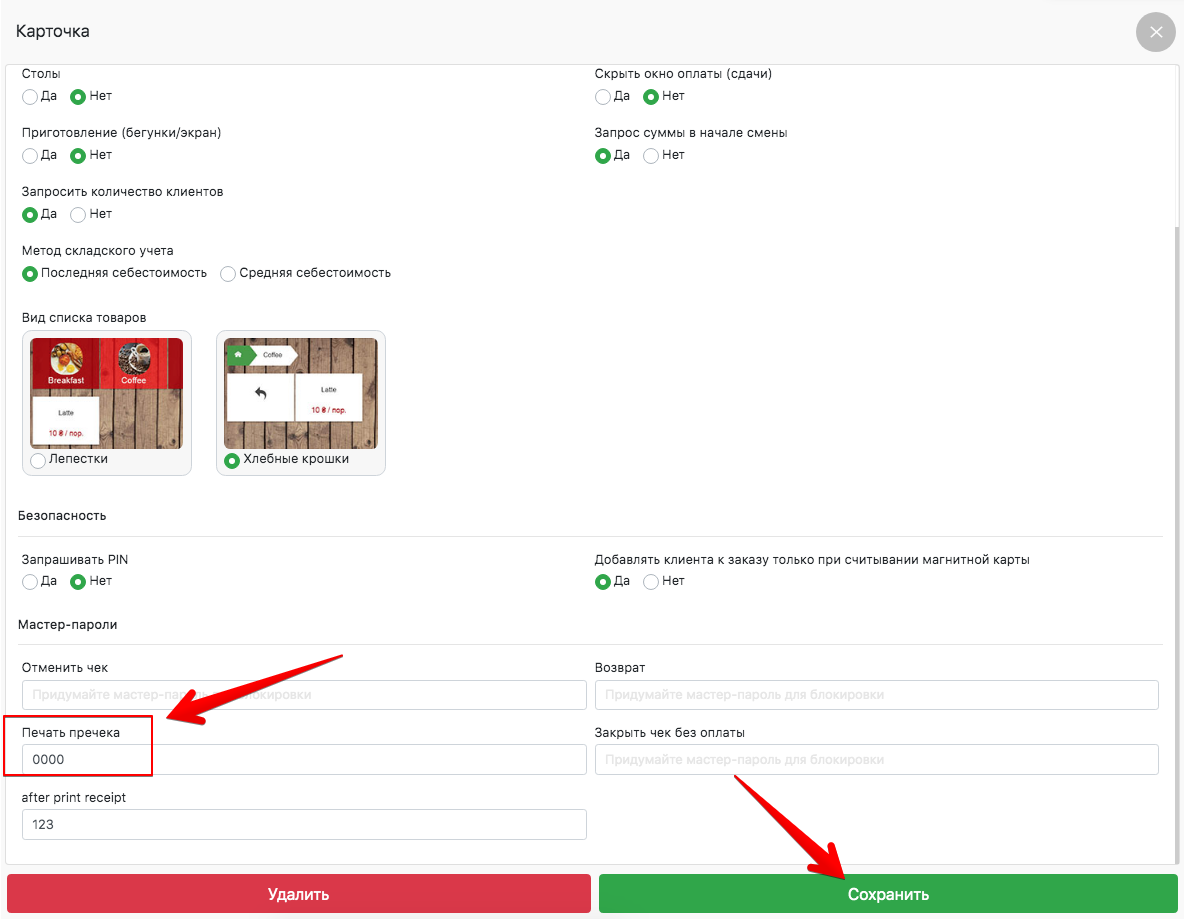The height and width of the screenshot is (919, 1184).
Task: Select the Лепестки radio button
Action: pos(38,460)
